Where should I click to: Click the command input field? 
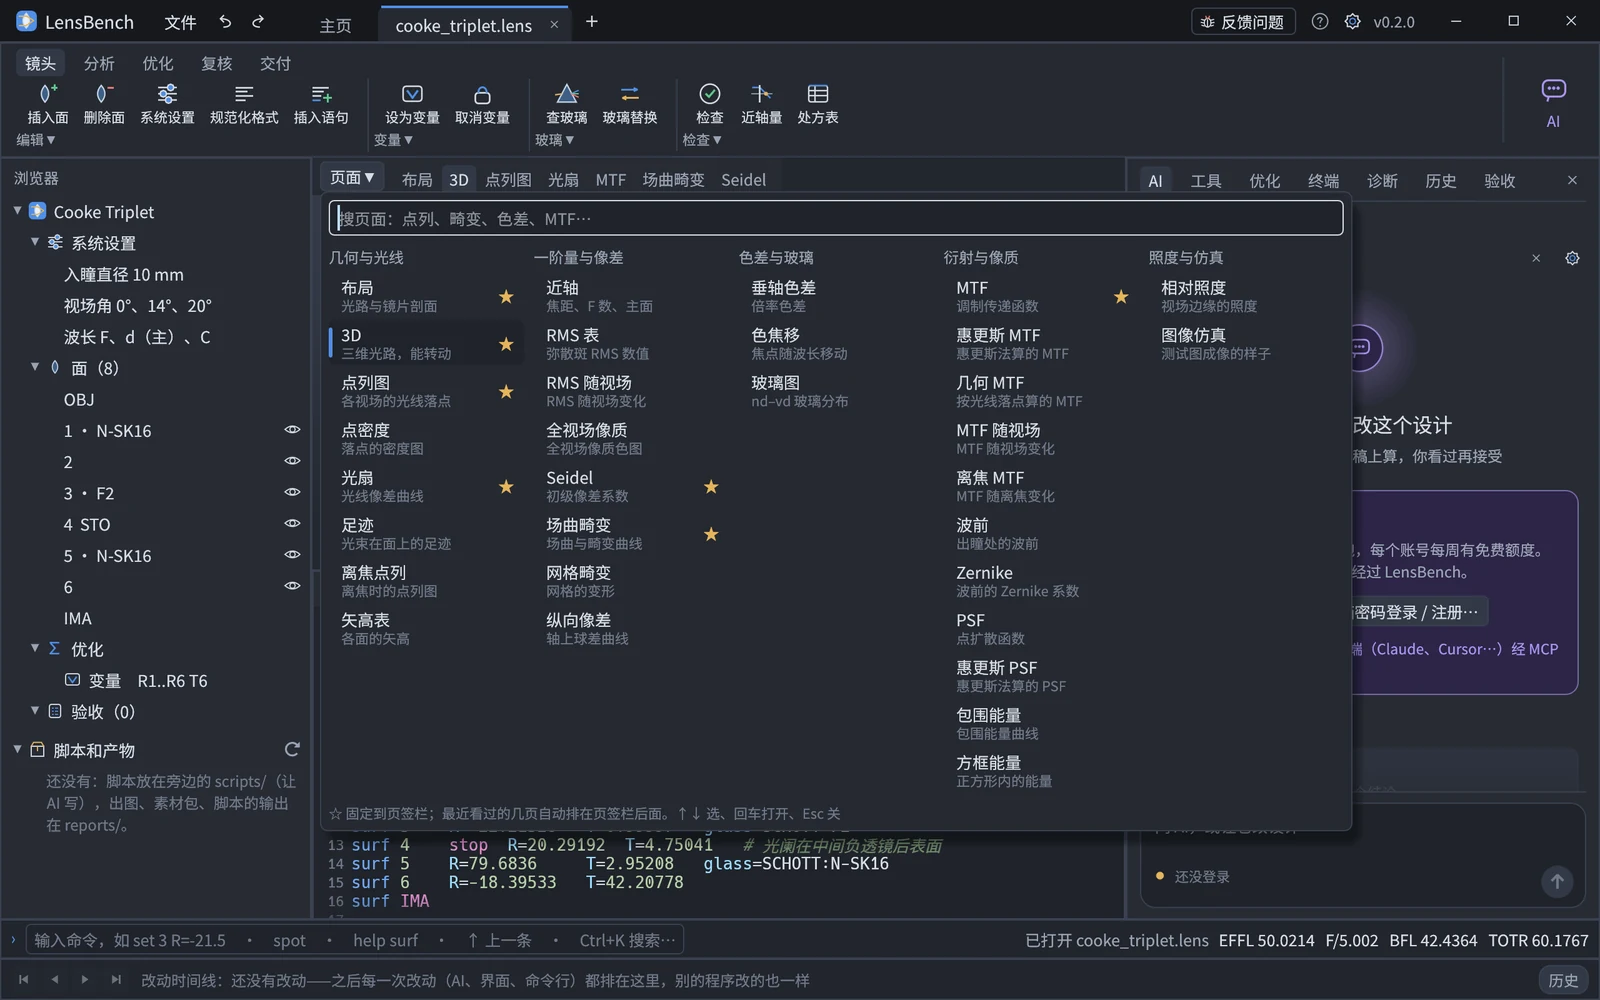[x=354, y=940]
